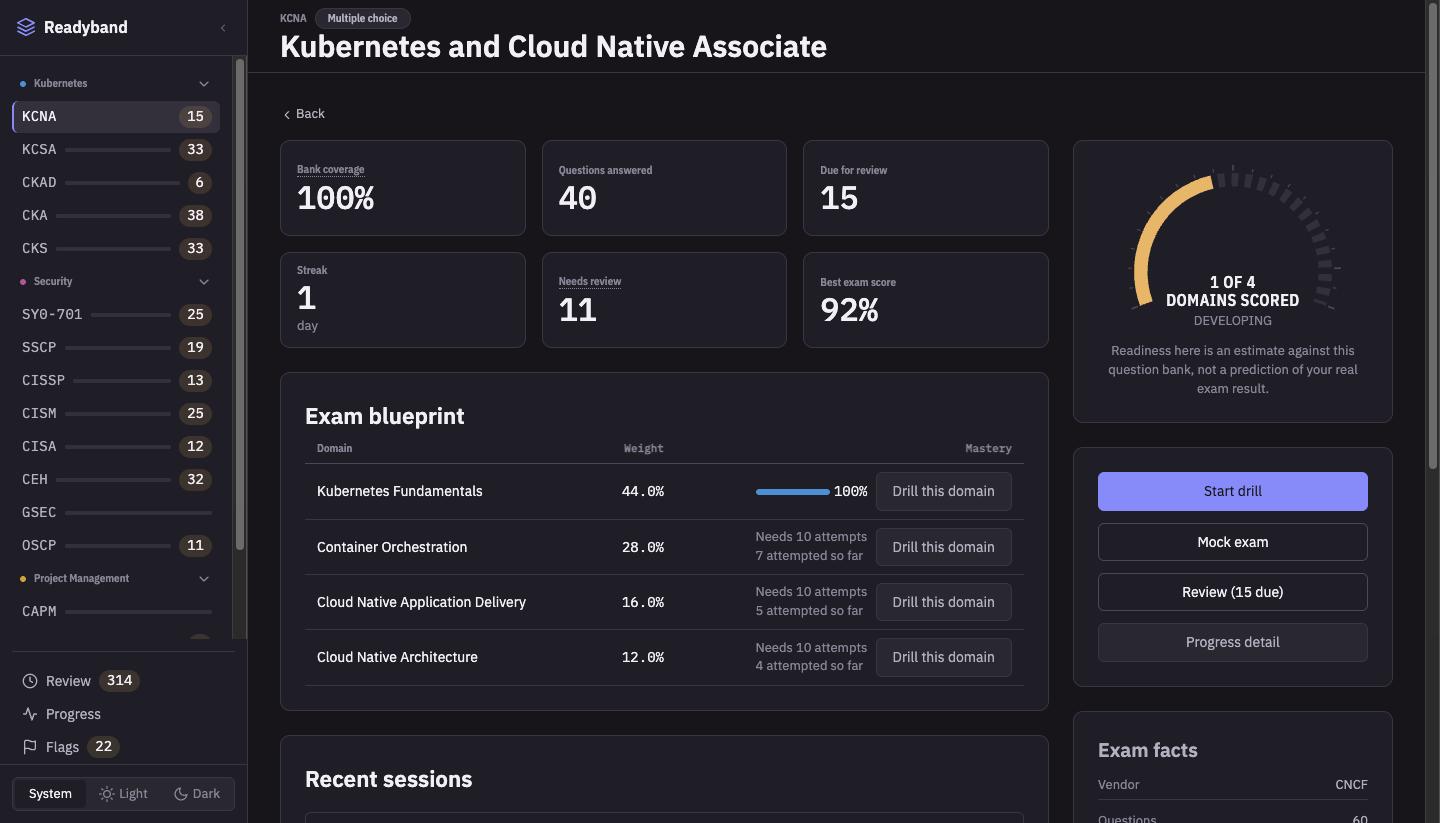1440x823 pixels.
Task: Select the System theme option
Action: click(x=50, y=794)
